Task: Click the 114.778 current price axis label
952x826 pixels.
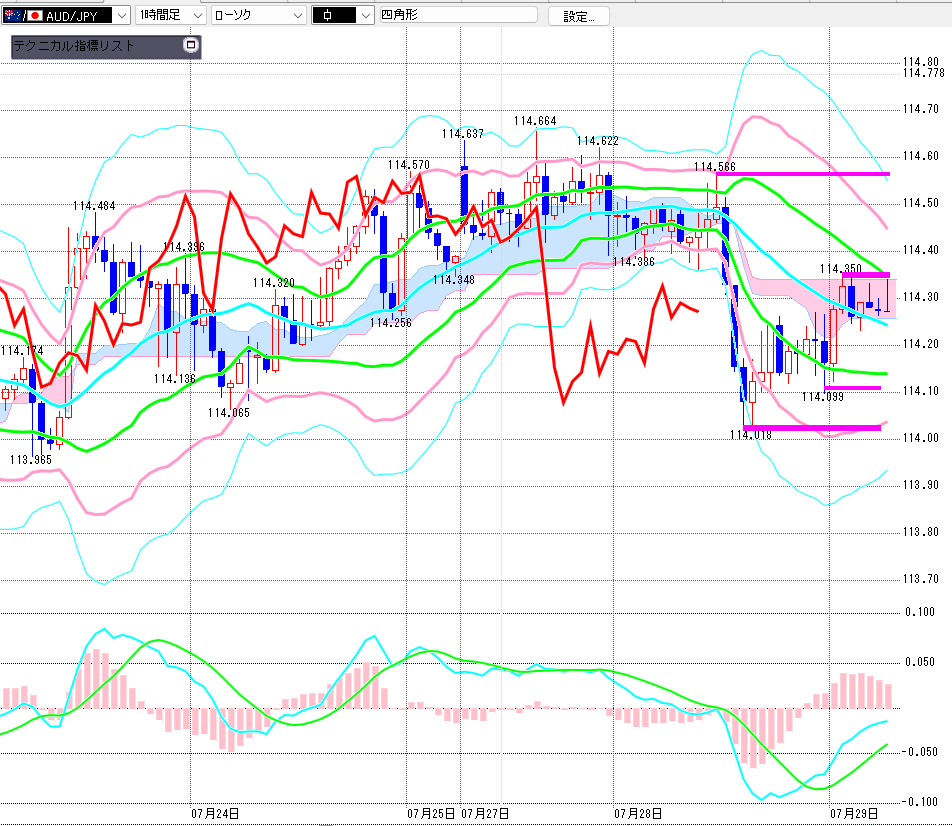Action: (923, 73)
